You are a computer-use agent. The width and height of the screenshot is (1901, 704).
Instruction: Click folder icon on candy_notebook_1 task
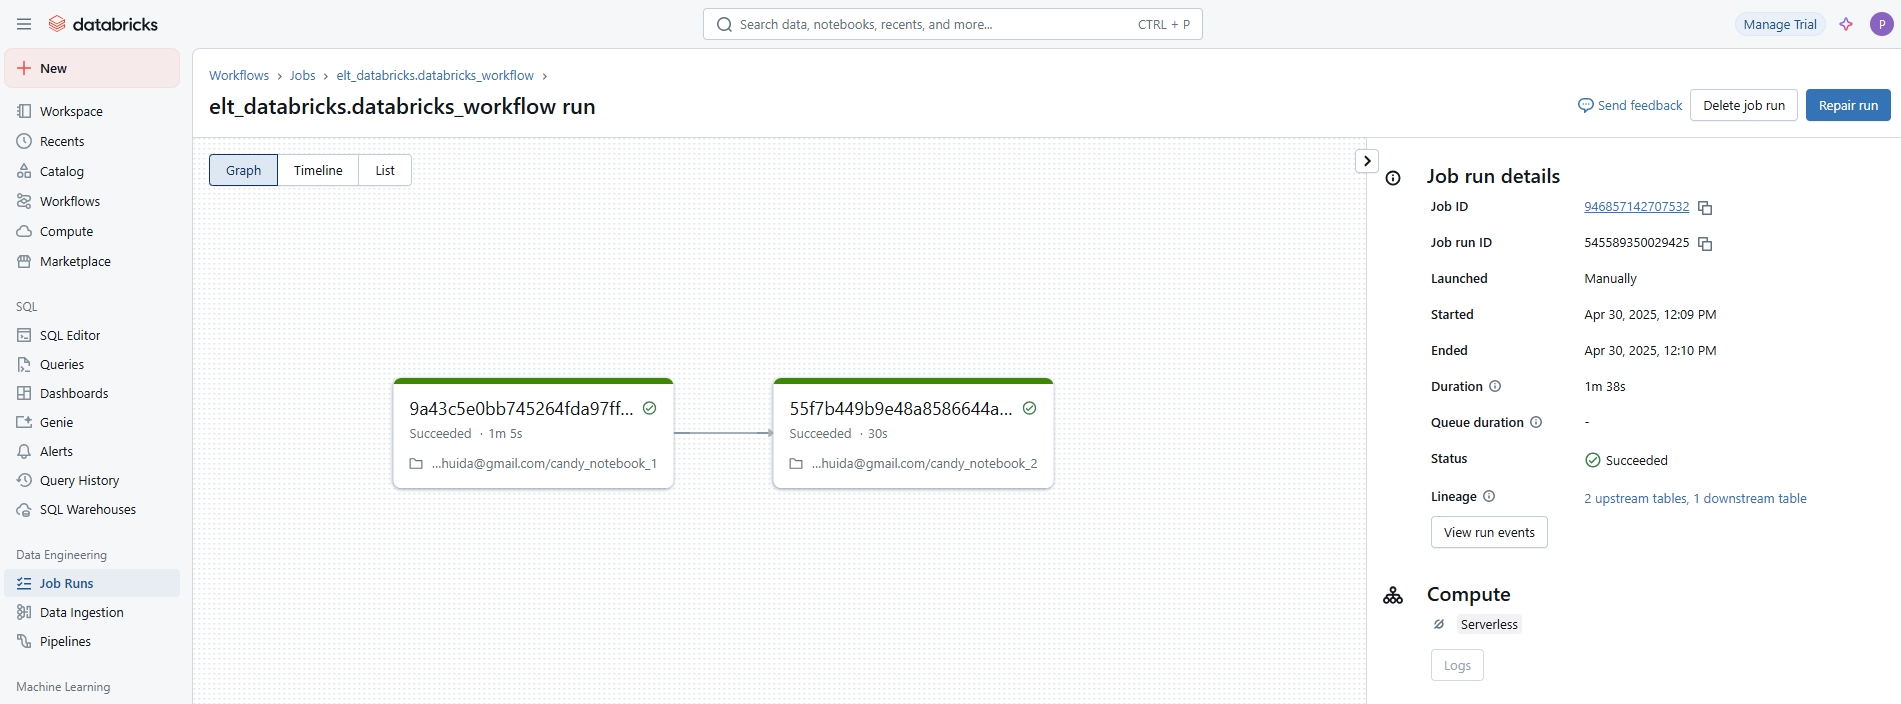416,464
